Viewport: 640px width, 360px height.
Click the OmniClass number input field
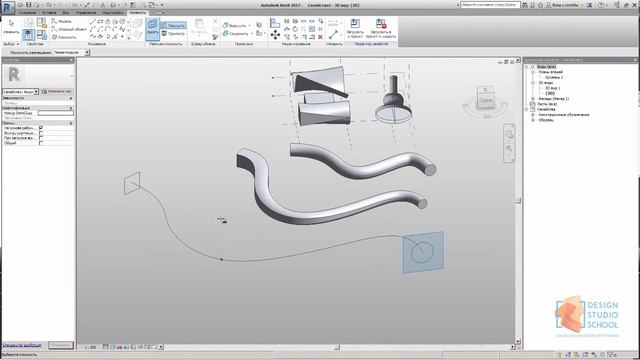[56, 113]
